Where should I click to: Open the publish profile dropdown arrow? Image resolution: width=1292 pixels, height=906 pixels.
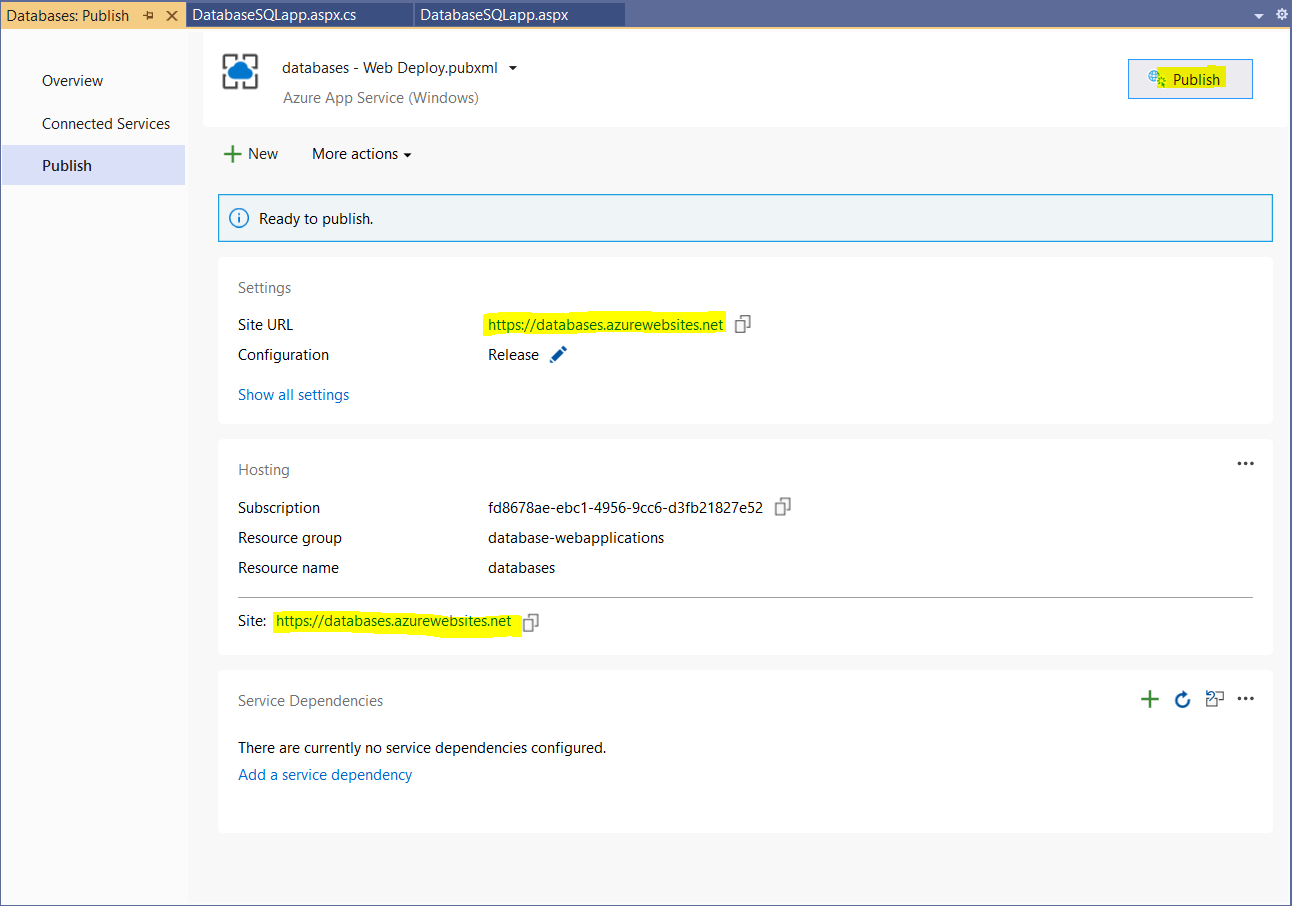click(x=513, y=68)
